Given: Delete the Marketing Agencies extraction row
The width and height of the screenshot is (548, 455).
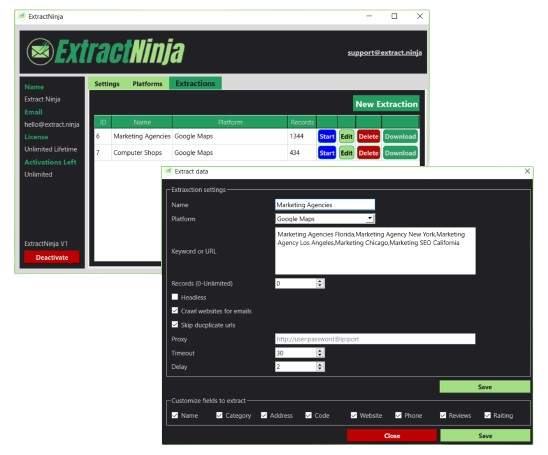Looking at the screenshot, I should coord(368,136).
